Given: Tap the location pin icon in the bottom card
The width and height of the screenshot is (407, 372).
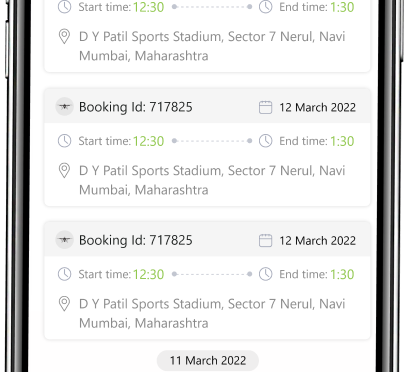Looking at the screenshot, I should click(x=64, y=304).
